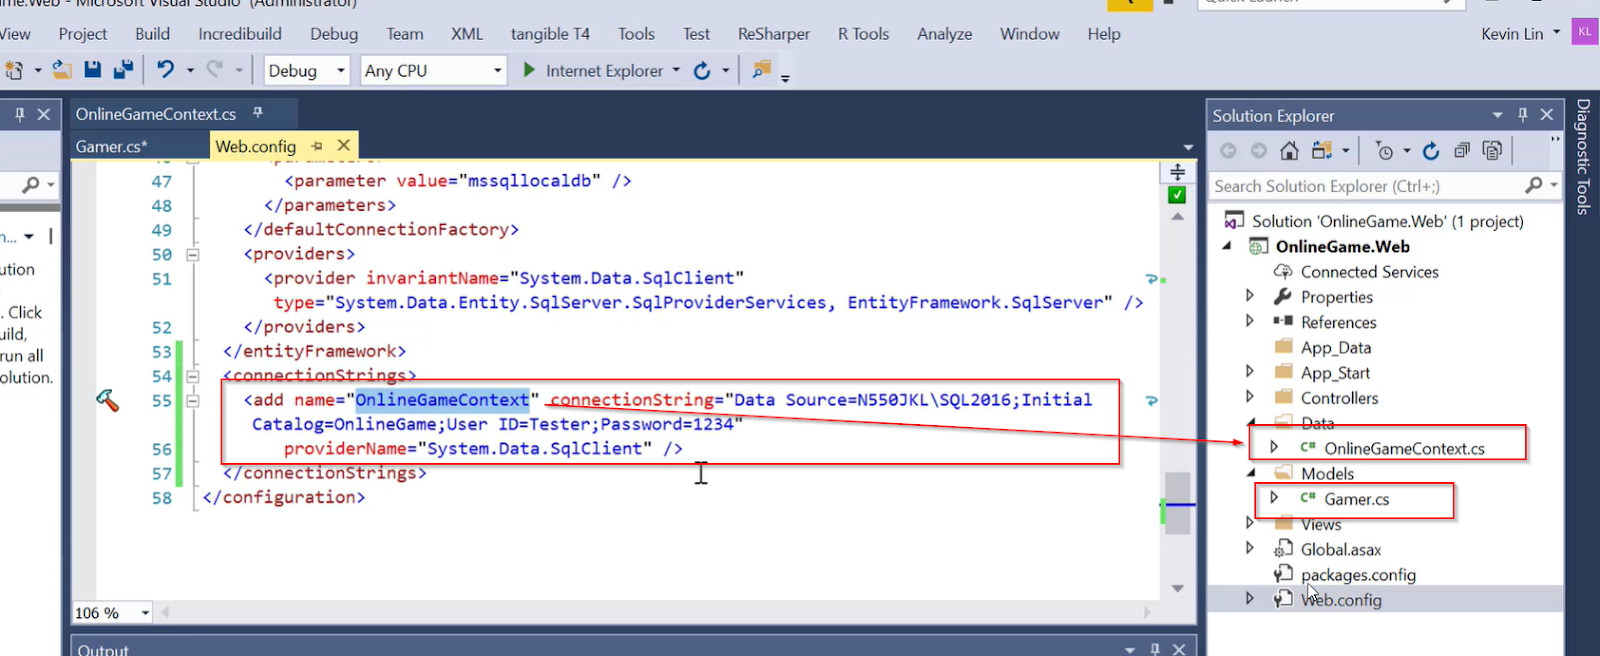1600x656 pixels.
Task: Collapse the add element region at line 55
Action: point(193,401)
